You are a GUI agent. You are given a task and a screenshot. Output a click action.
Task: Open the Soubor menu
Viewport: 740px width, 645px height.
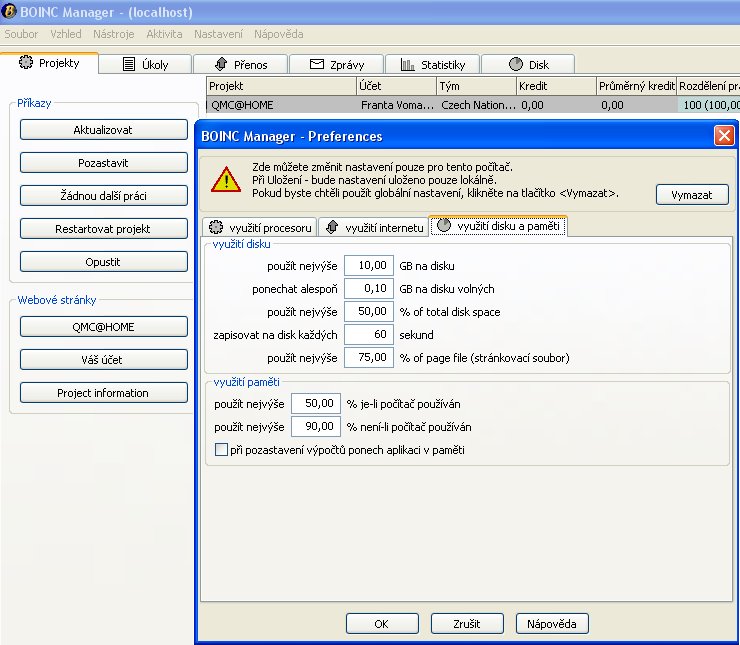point(21,34)
